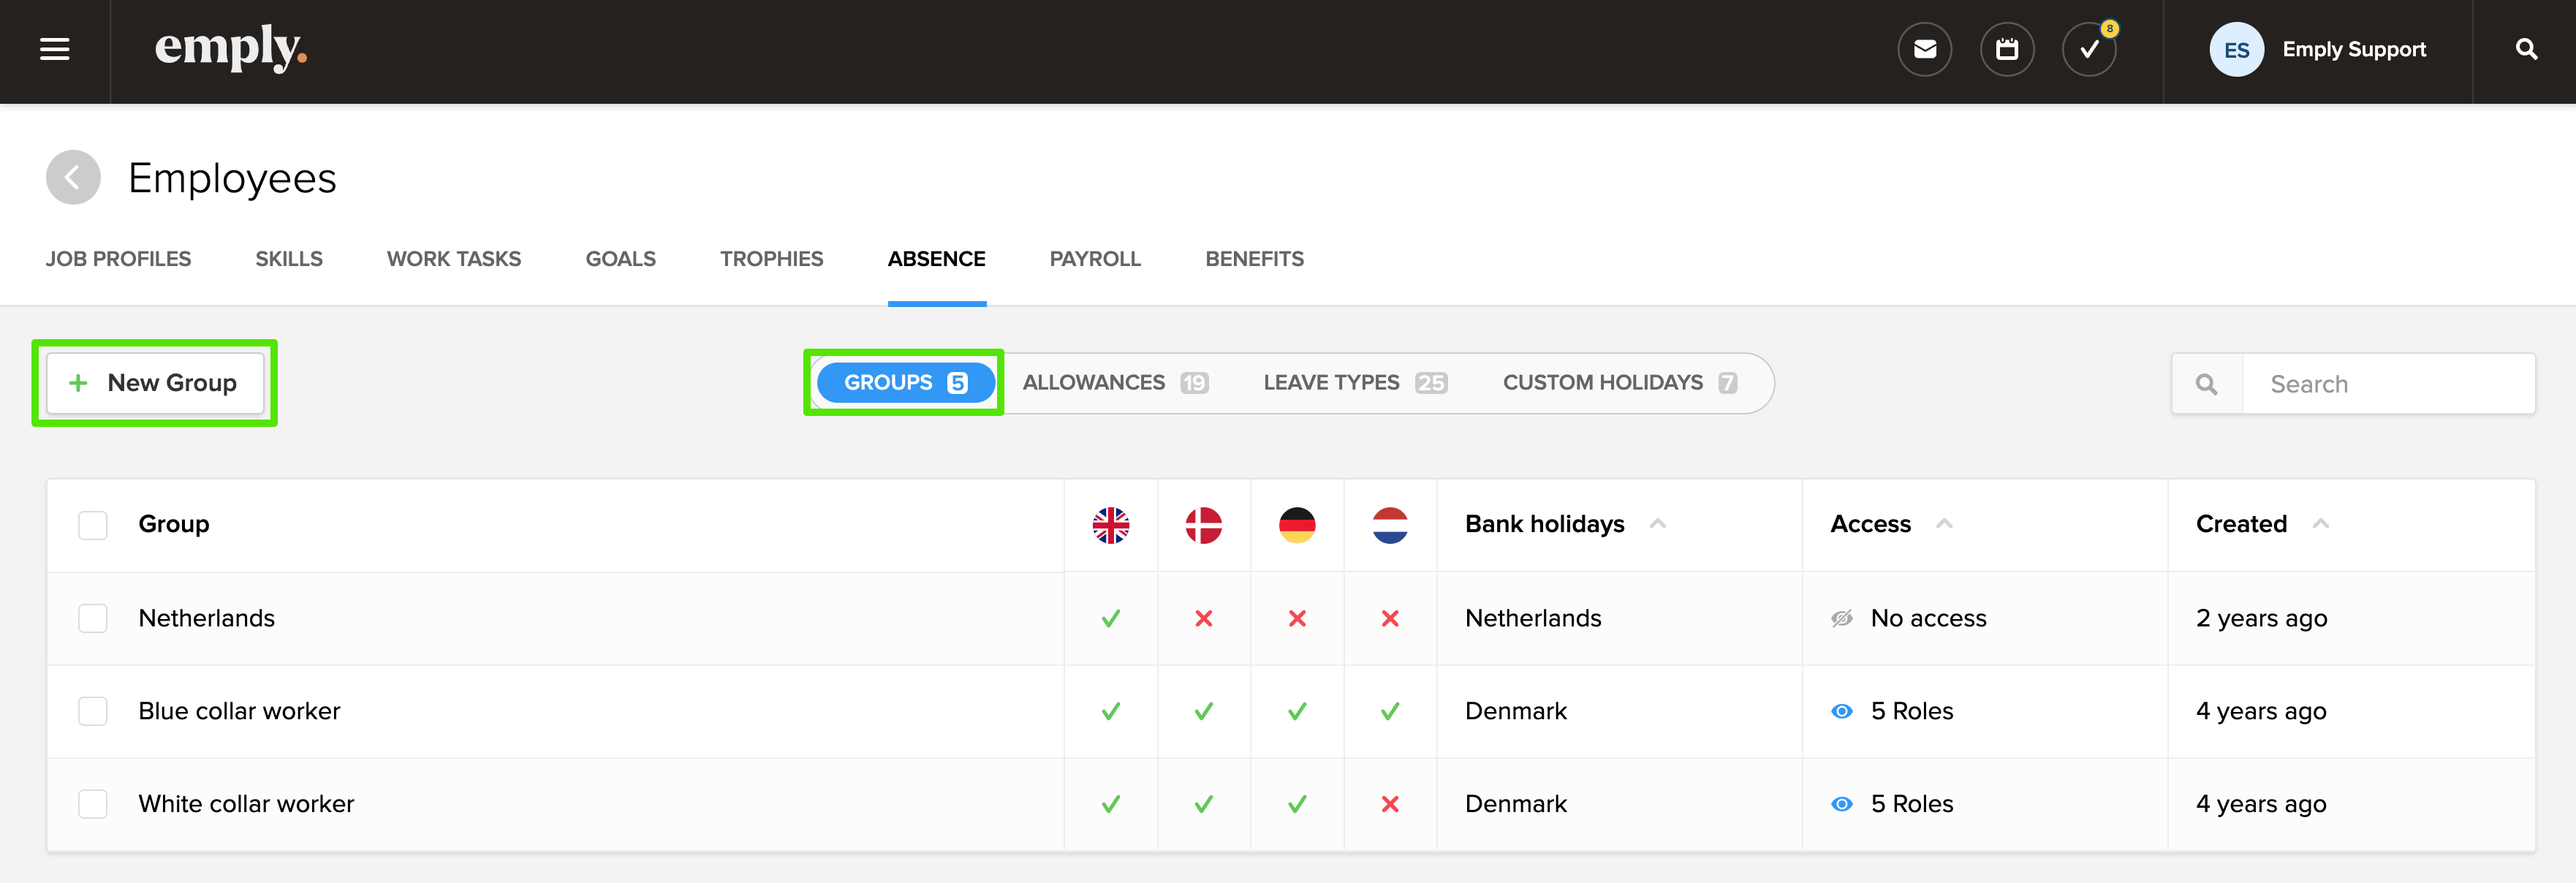
Task: Open the hamburger menu
Action: pos(55,49)
